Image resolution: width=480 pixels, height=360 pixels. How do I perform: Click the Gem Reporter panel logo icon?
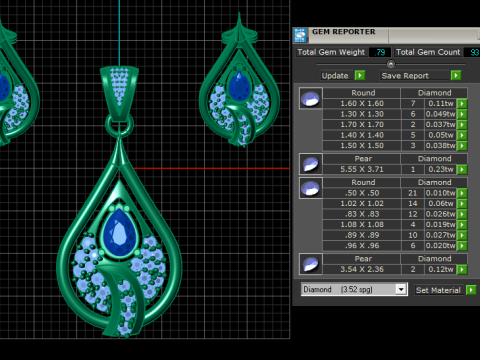(x=300, y=35)
